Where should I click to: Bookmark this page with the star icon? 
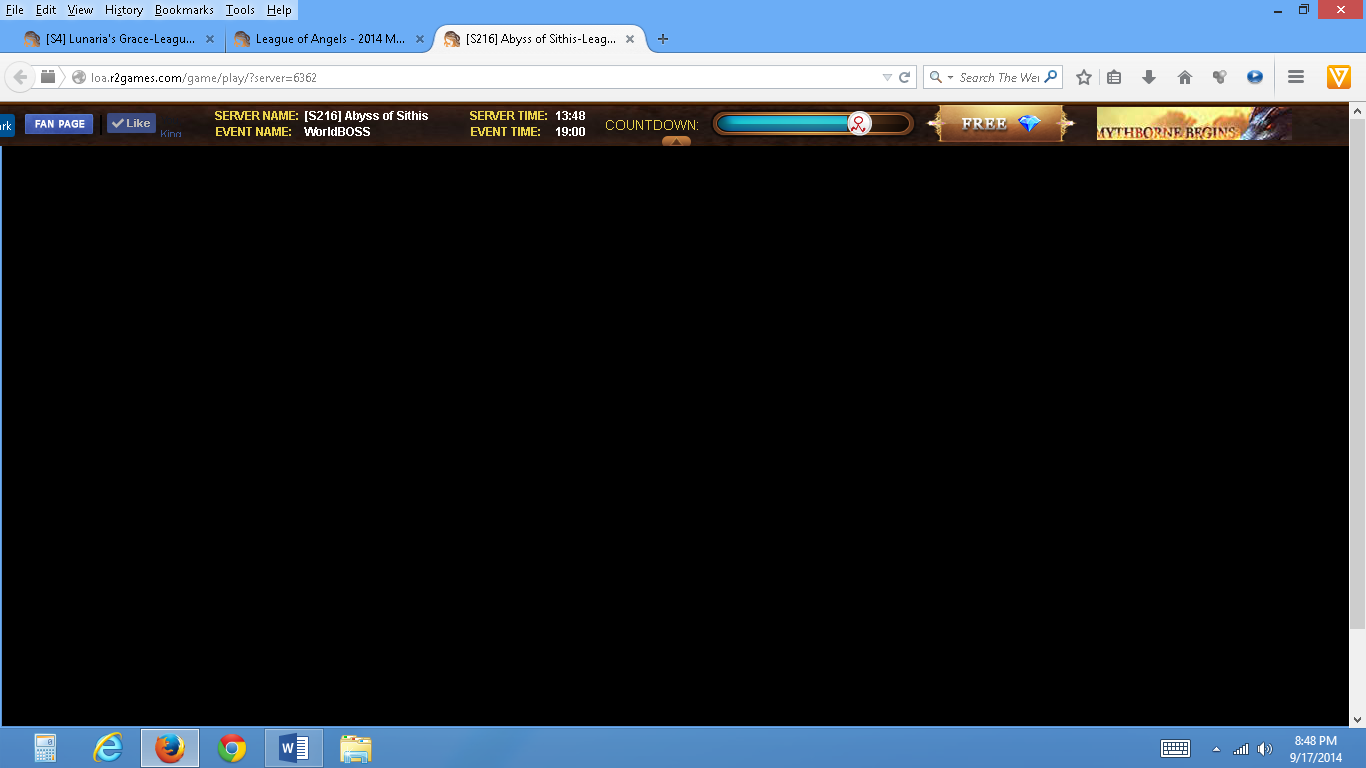pyautogui.click(x=1084, y=77)
